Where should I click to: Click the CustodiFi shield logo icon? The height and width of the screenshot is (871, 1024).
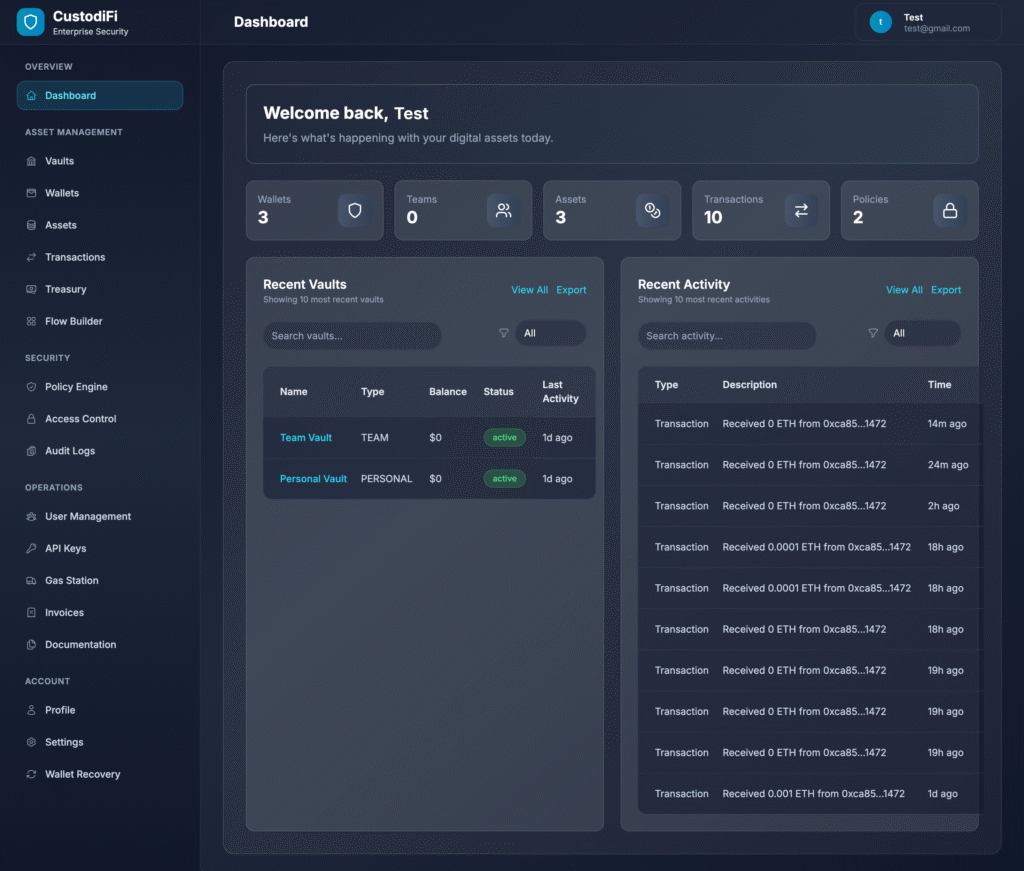click(x=30, y=22)
